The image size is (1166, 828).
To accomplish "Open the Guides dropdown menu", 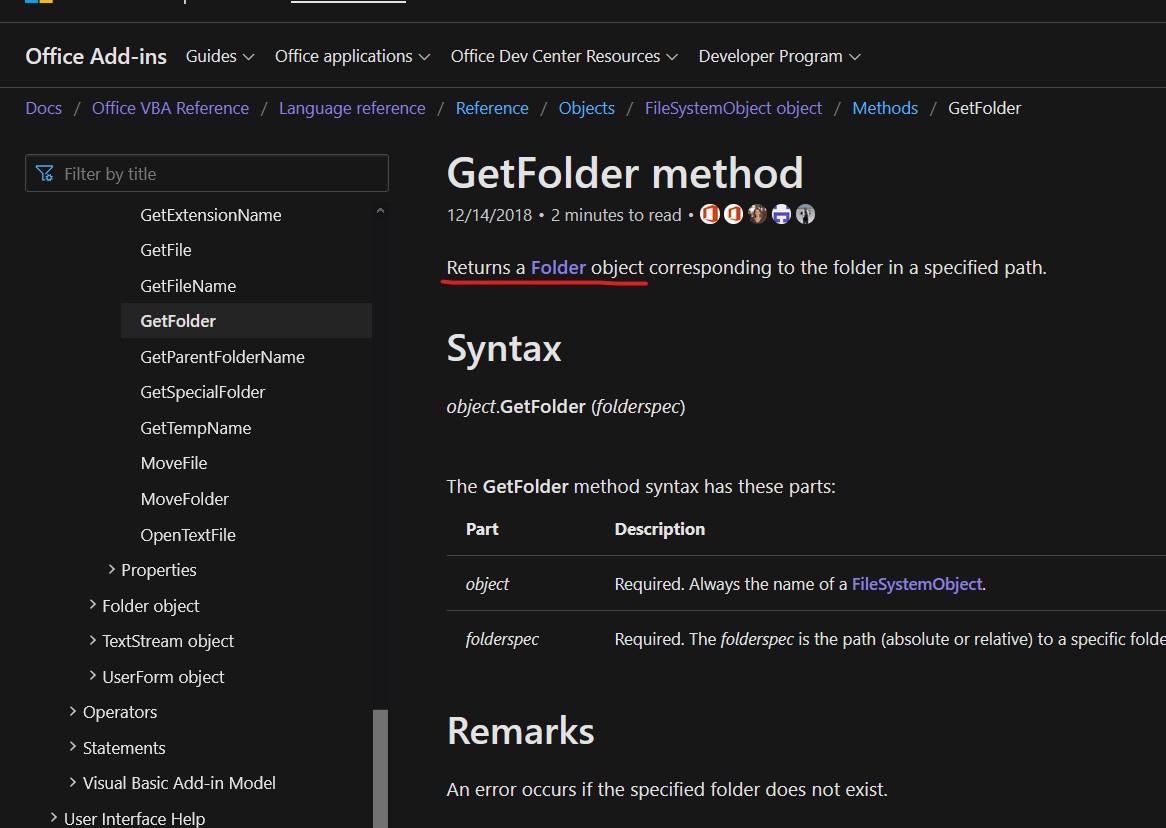I will pos(220,56).
